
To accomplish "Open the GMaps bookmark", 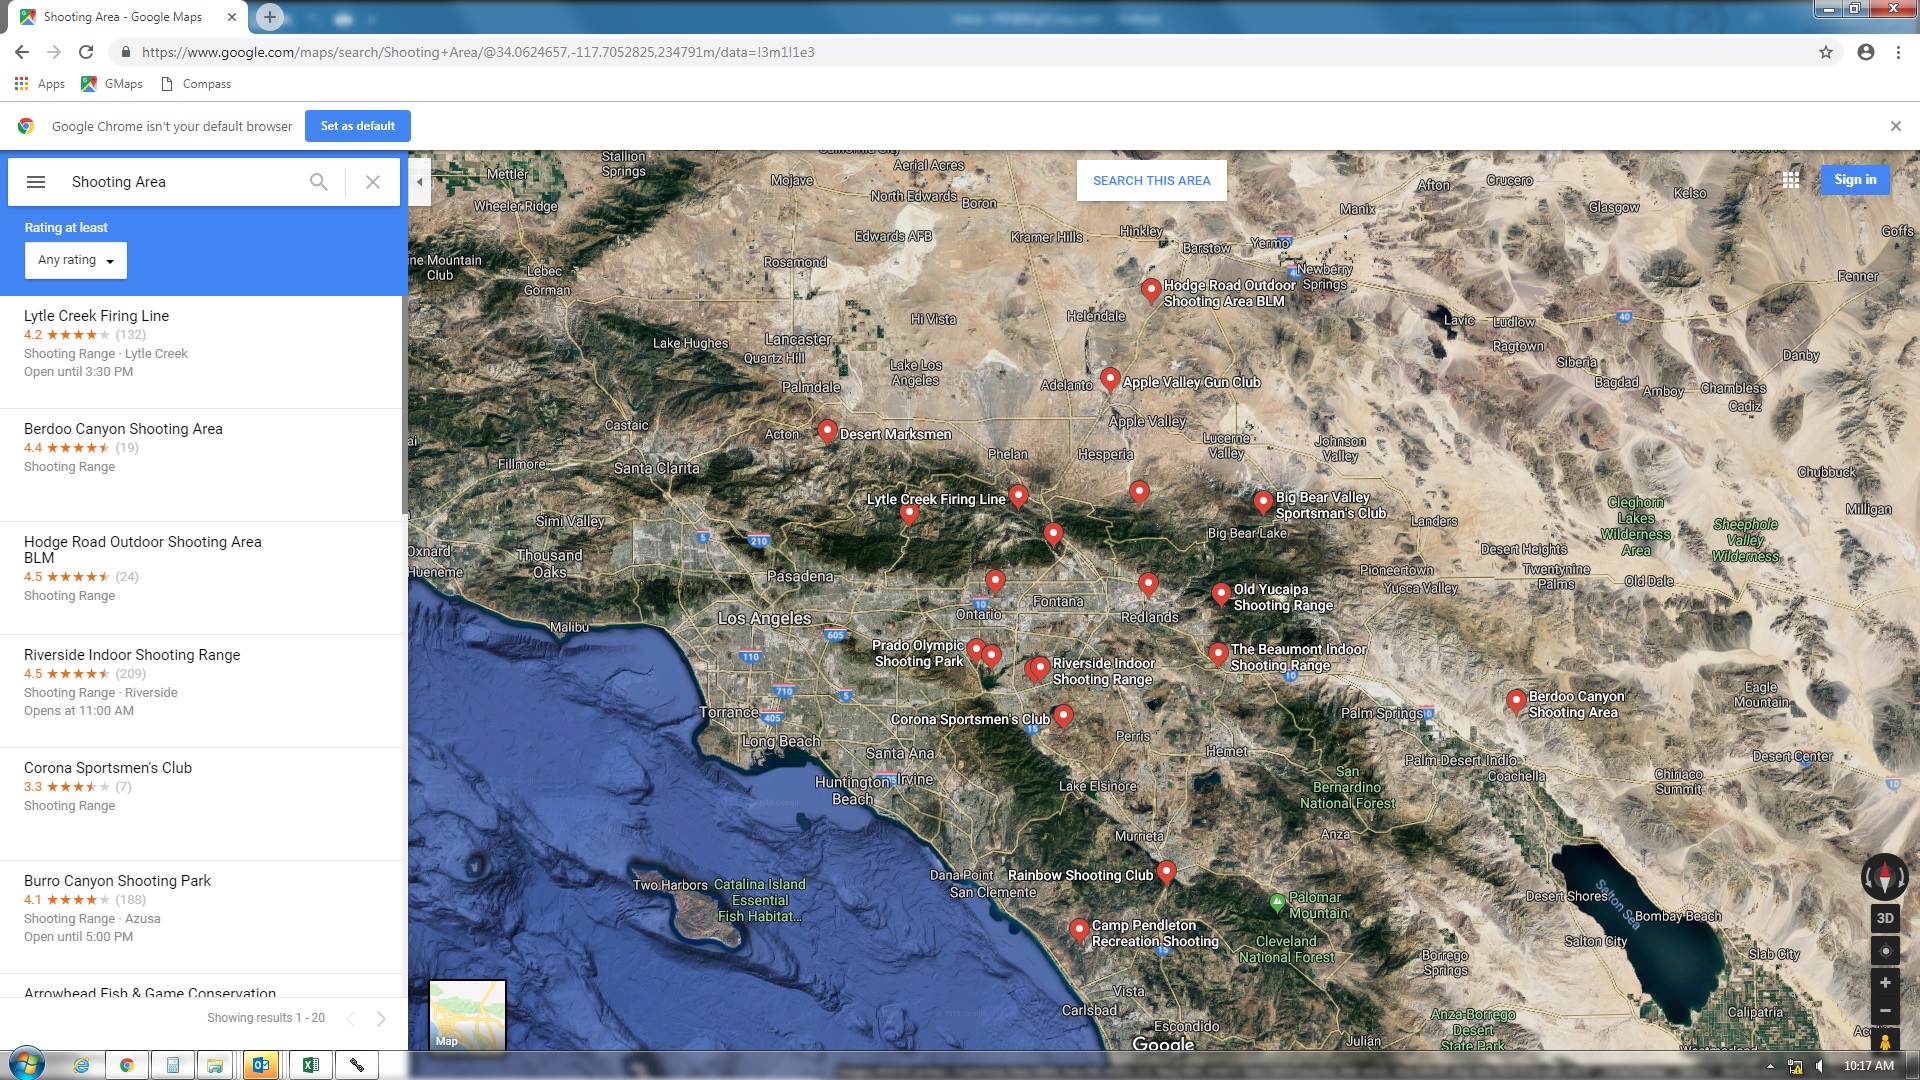I will tap(112, 84).
